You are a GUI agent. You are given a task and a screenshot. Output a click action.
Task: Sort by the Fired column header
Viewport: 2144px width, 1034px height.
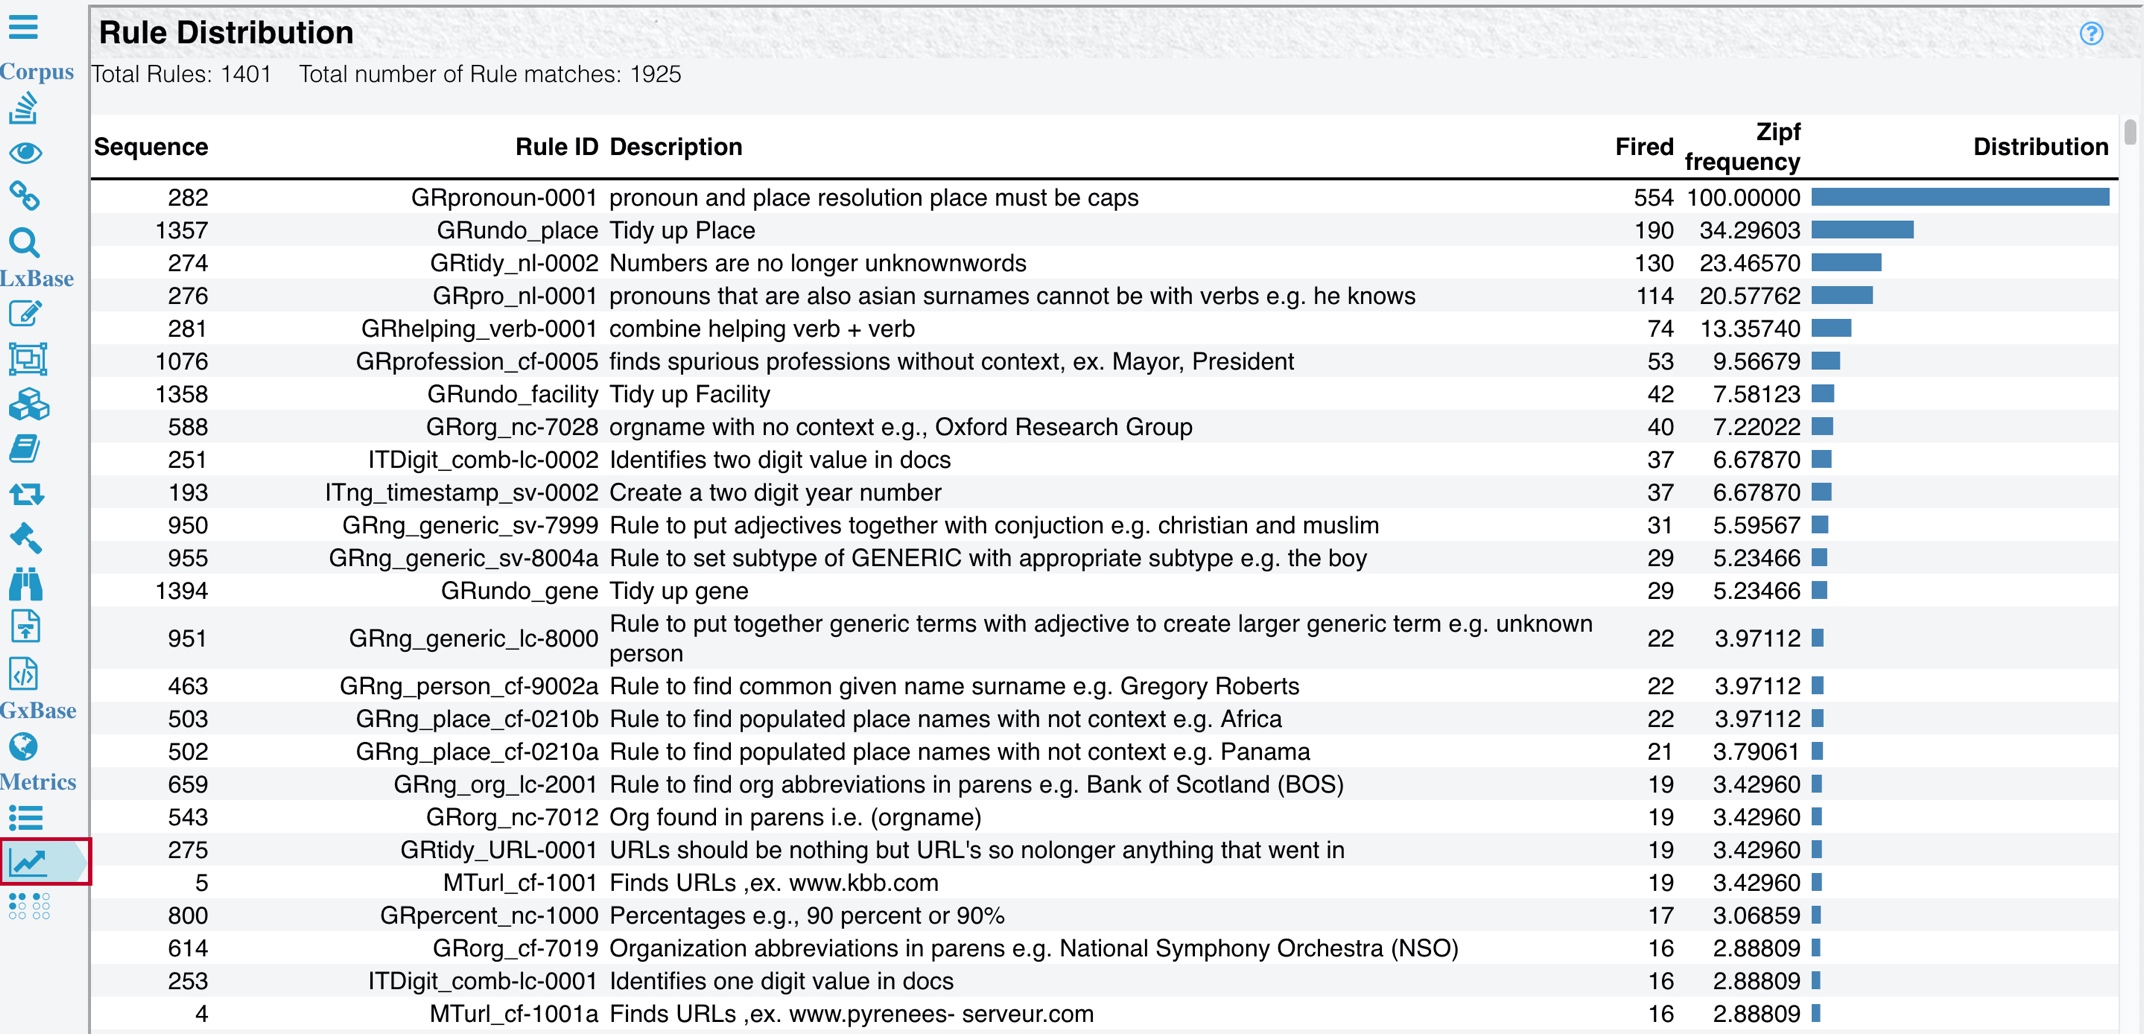[1643, 147]
